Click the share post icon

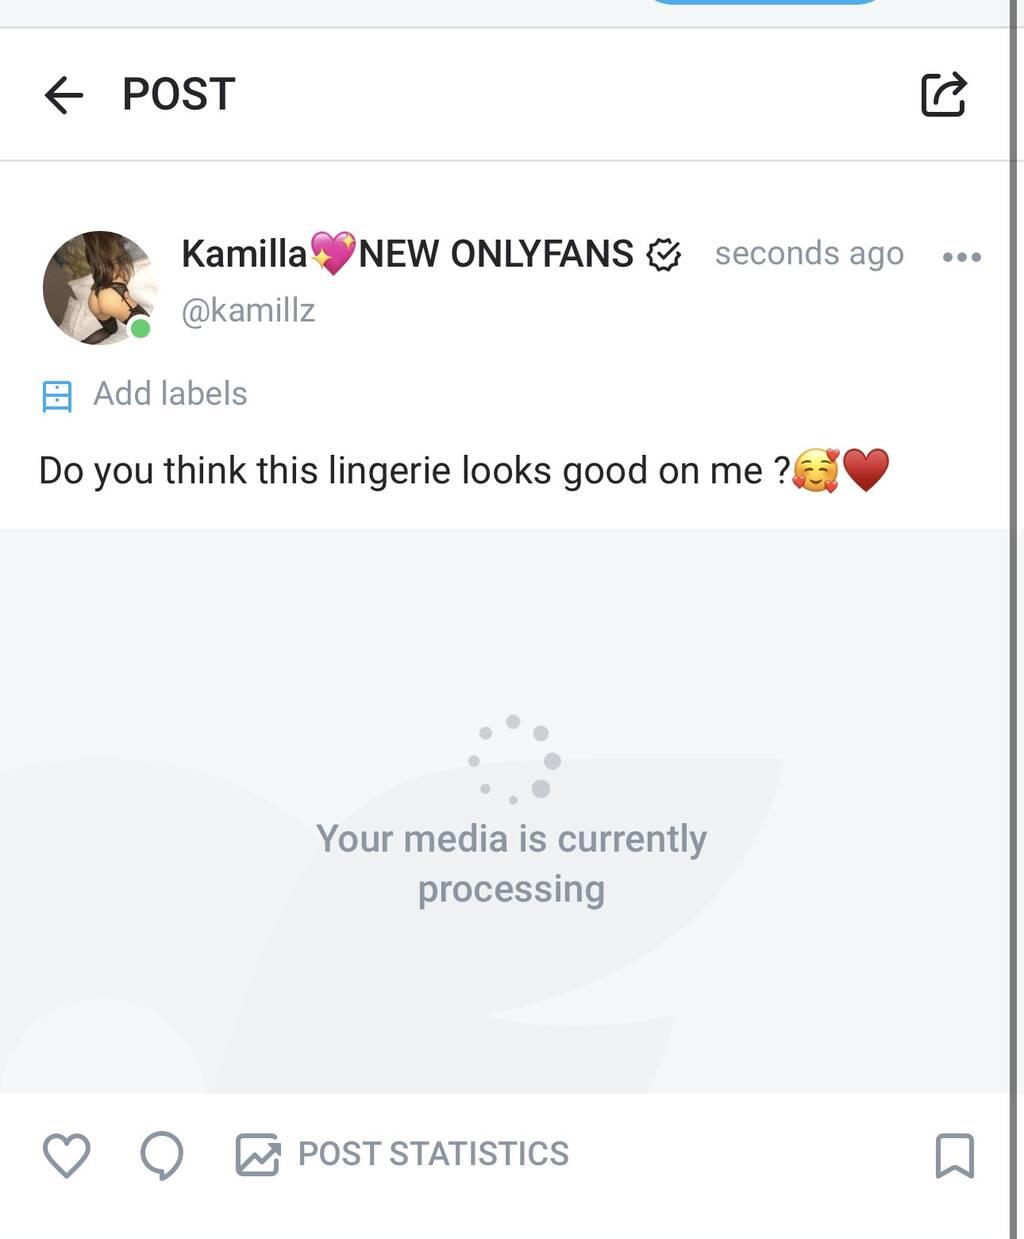pyautogui.click(x=943, y=95)
